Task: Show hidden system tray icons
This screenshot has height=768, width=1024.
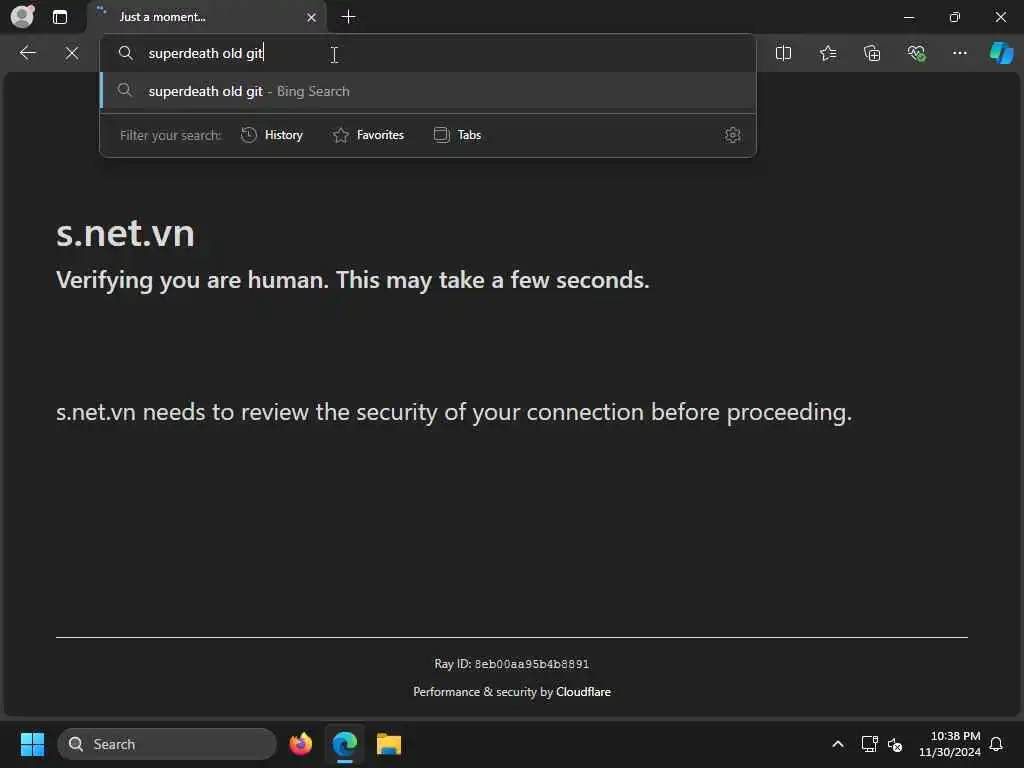Action: 837,744
